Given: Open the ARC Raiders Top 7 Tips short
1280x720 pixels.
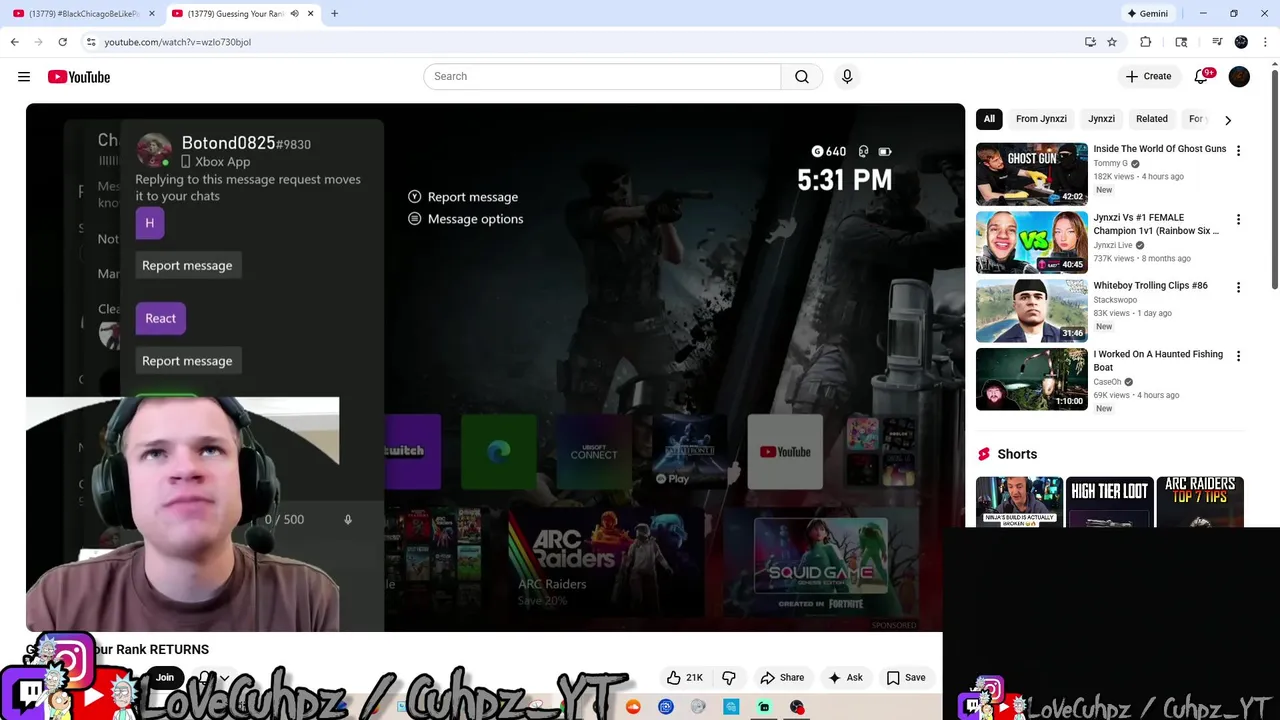Looking at the screenshot, I should click(1199, 502).
